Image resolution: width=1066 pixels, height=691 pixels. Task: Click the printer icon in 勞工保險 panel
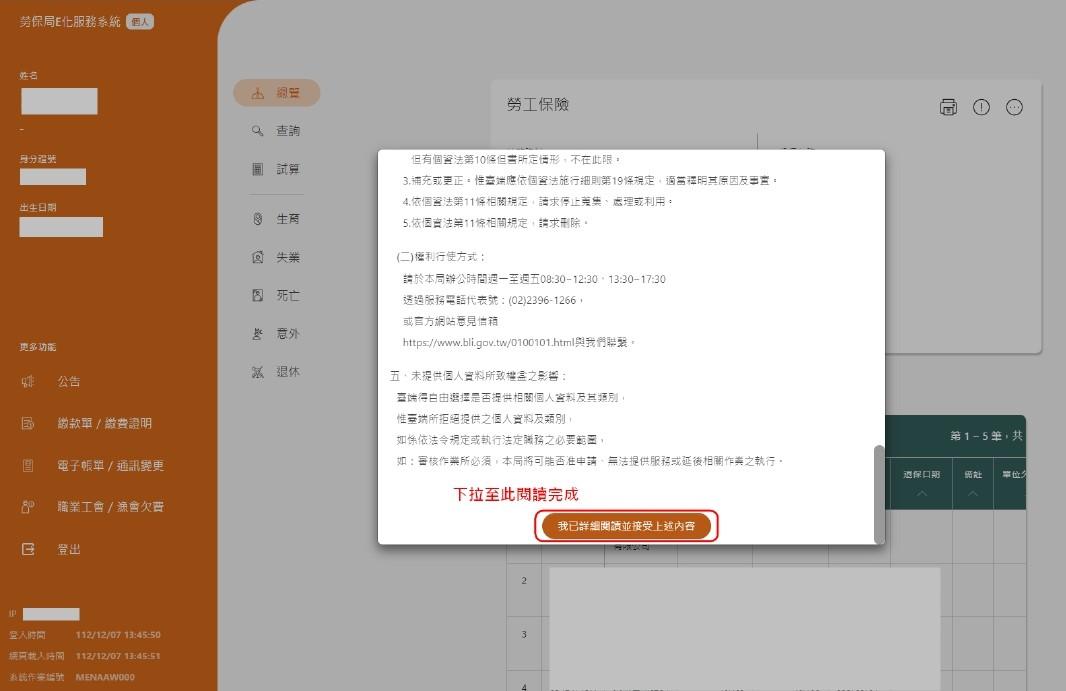(x=948, y=107)
